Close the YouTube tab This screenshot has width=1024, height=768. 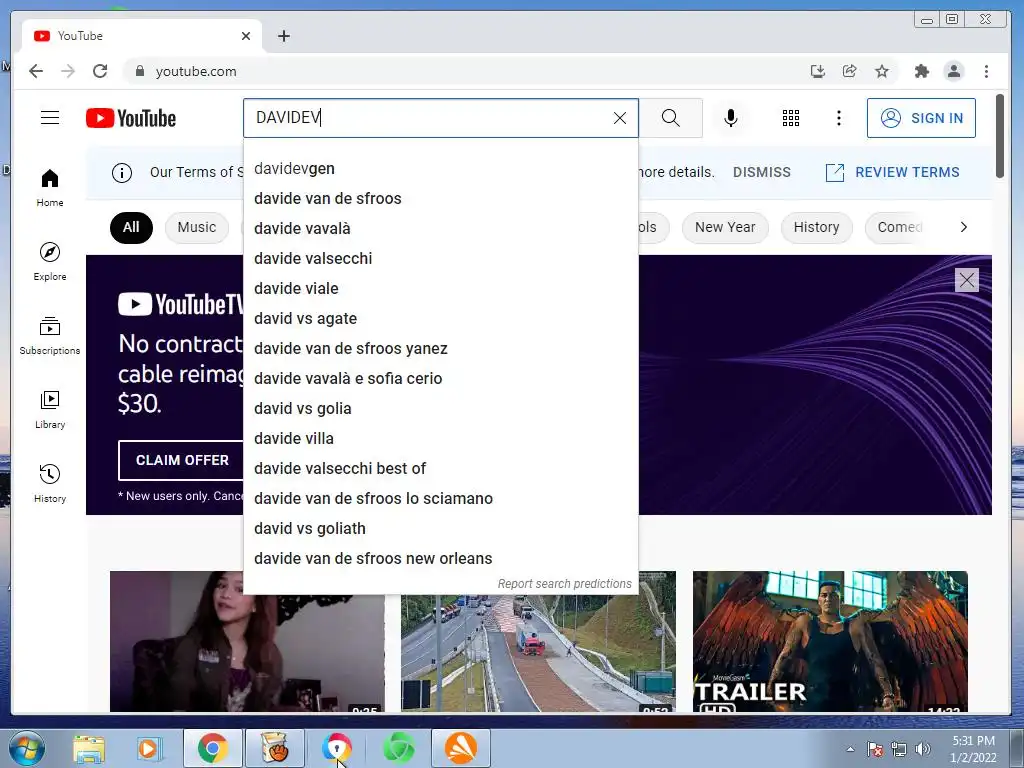click(x=246, y=36)
